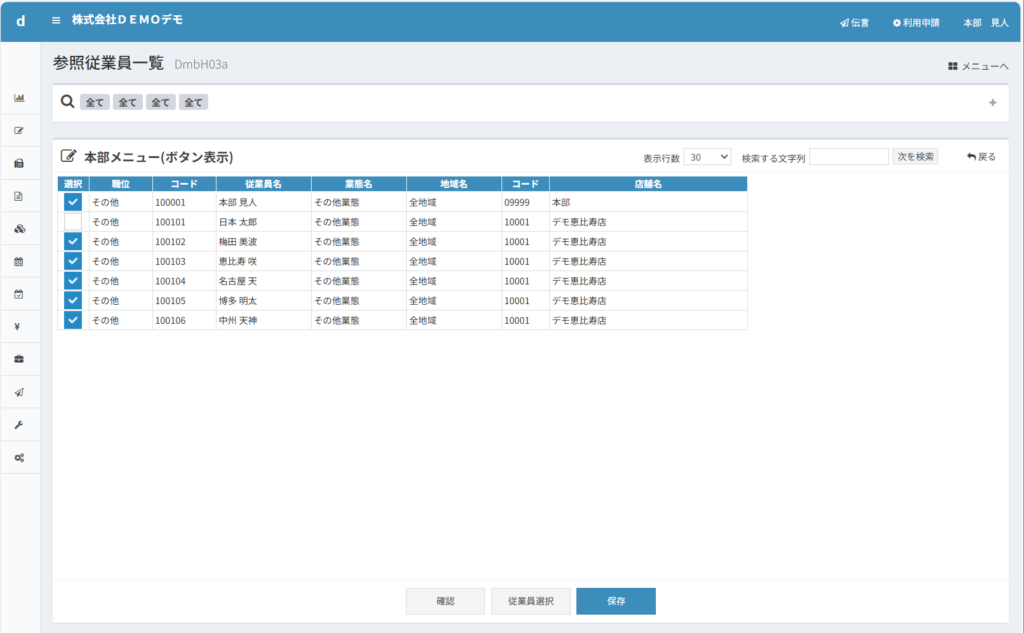Uncheck the box for 本部 見人 row
The width and height of the screenshot is (1024, 633).
(x=73, y=202)
